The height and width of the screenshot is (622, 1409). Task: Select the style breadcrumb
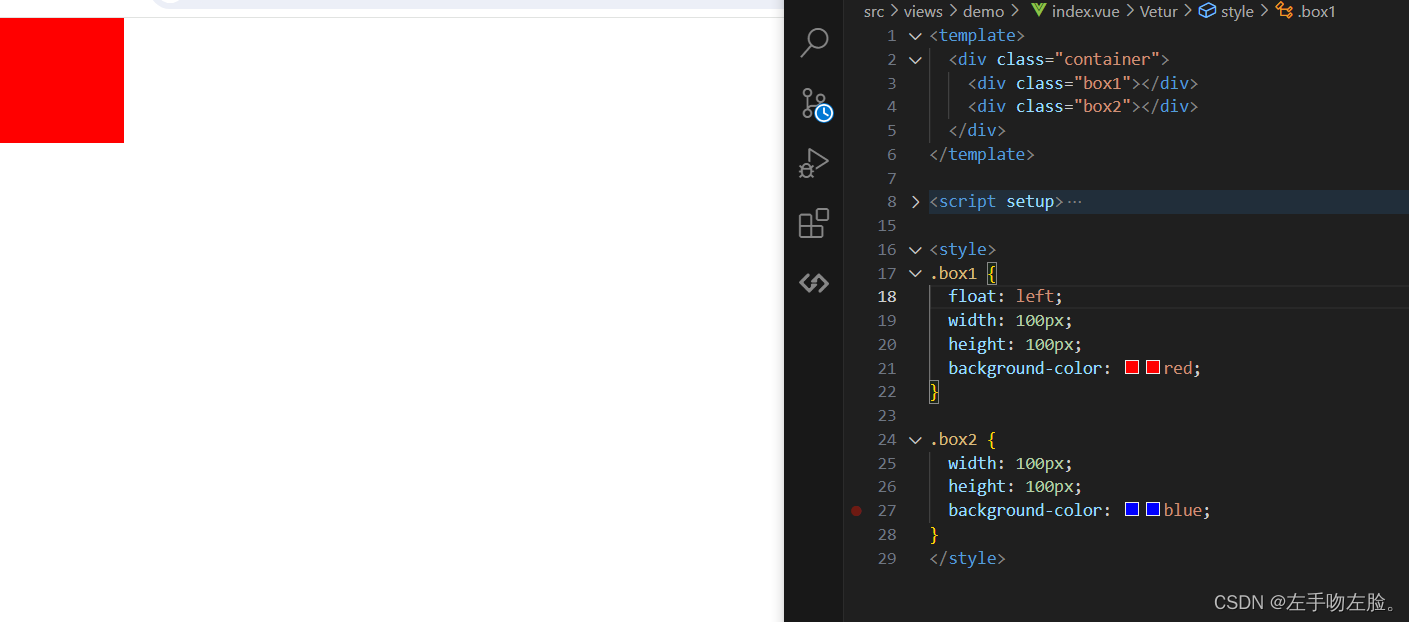(x=1237, y=12)
